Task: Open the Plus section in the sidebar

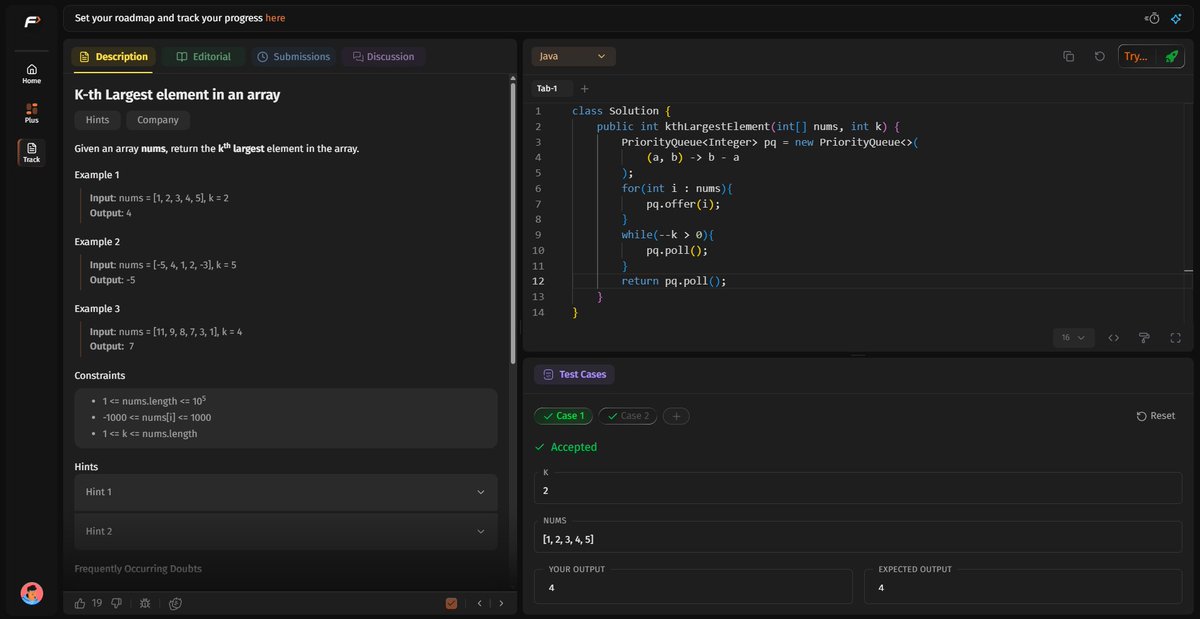Action: click(32, 112)
